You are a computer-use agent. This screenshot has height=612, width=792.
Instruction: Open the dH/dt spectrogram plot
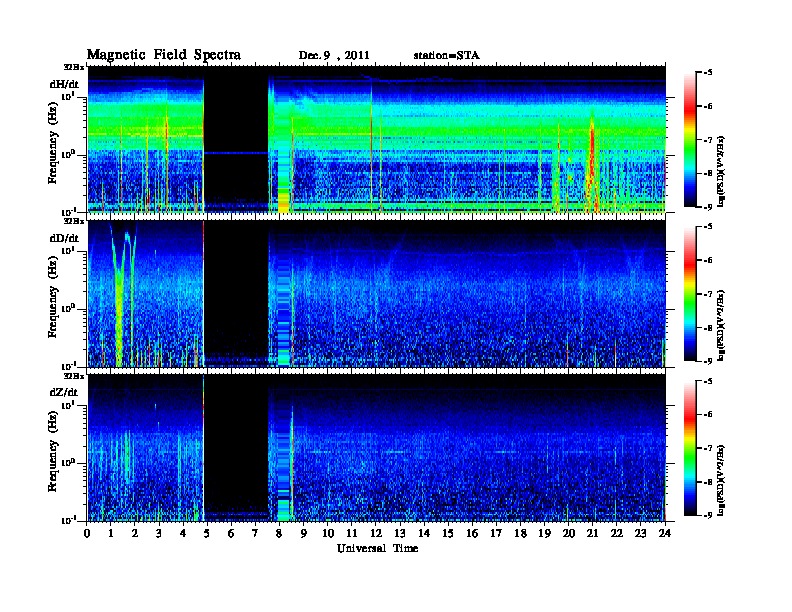pos(377,139)
